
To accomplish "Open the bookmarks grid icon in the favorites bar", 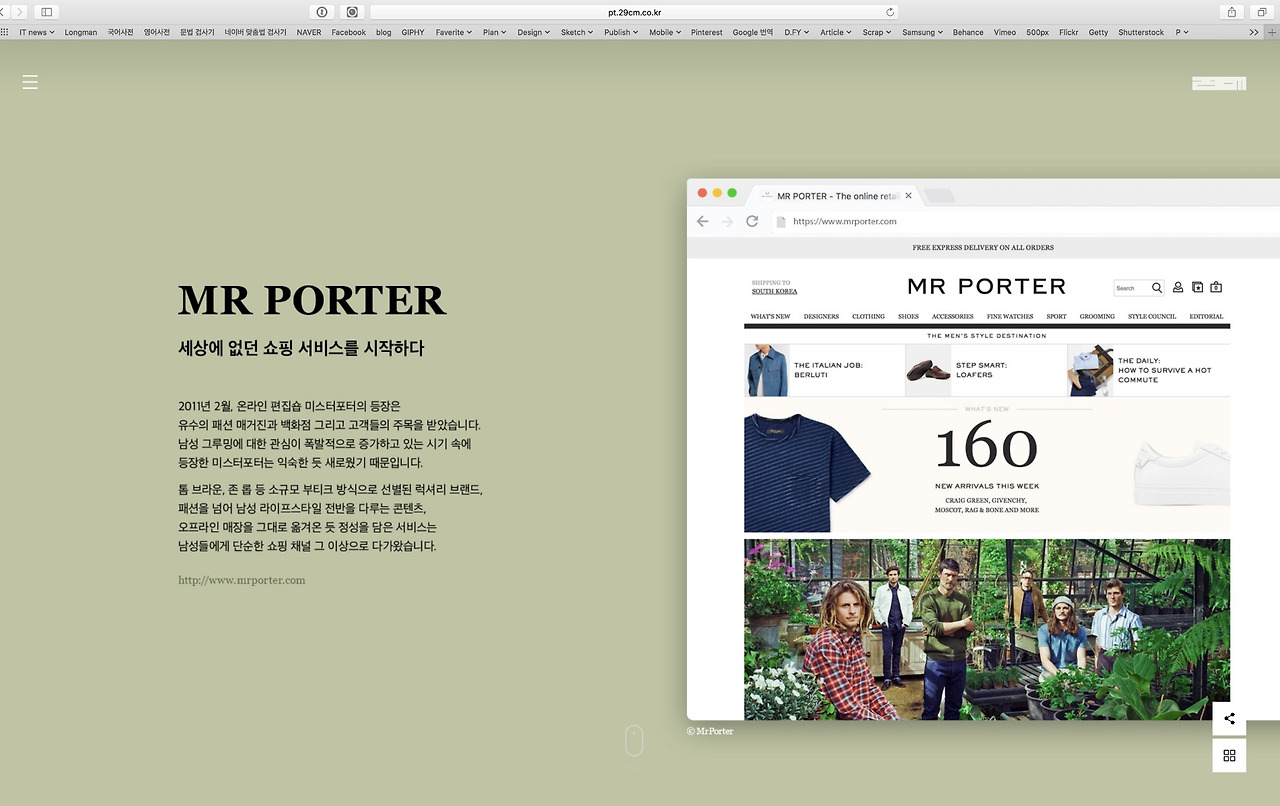I will pyautogui.click(x=5, y=32).
